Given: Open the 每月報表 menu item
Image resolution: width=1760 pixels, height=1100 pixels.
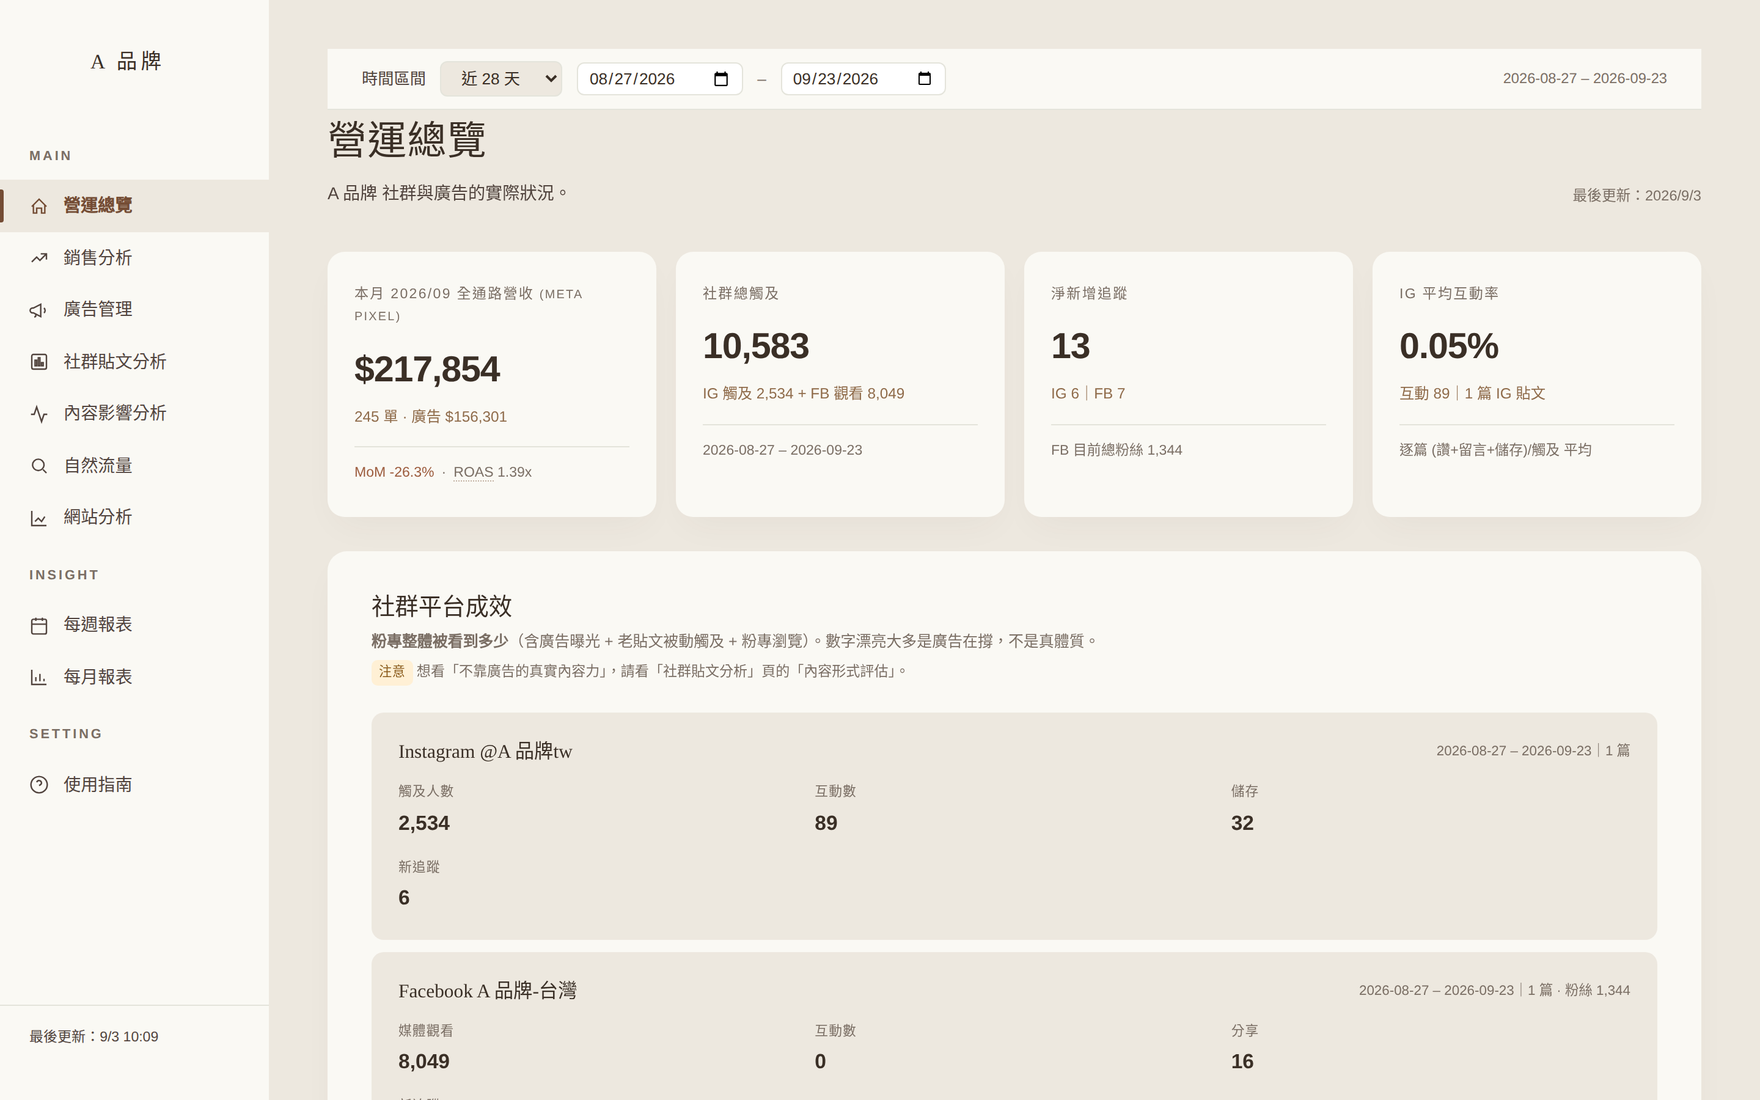Looking at the screenshot, I should pyautogui.click(x=134, y=677).
